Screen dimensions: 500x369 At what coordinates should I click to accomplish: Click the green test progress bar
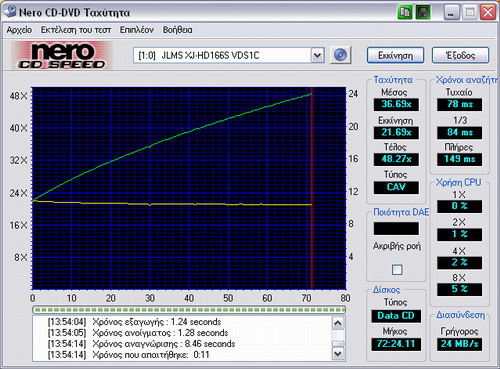point(189,310)
